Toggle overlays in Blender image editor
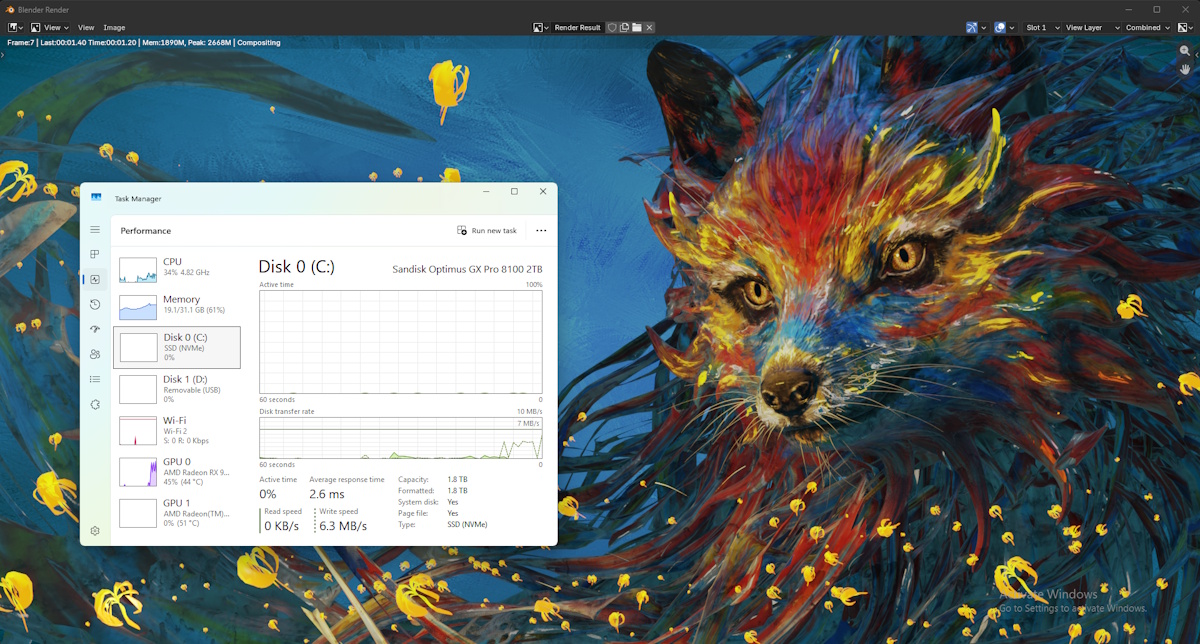Screen dimensions: 1200x644 tap(1000, 27)
